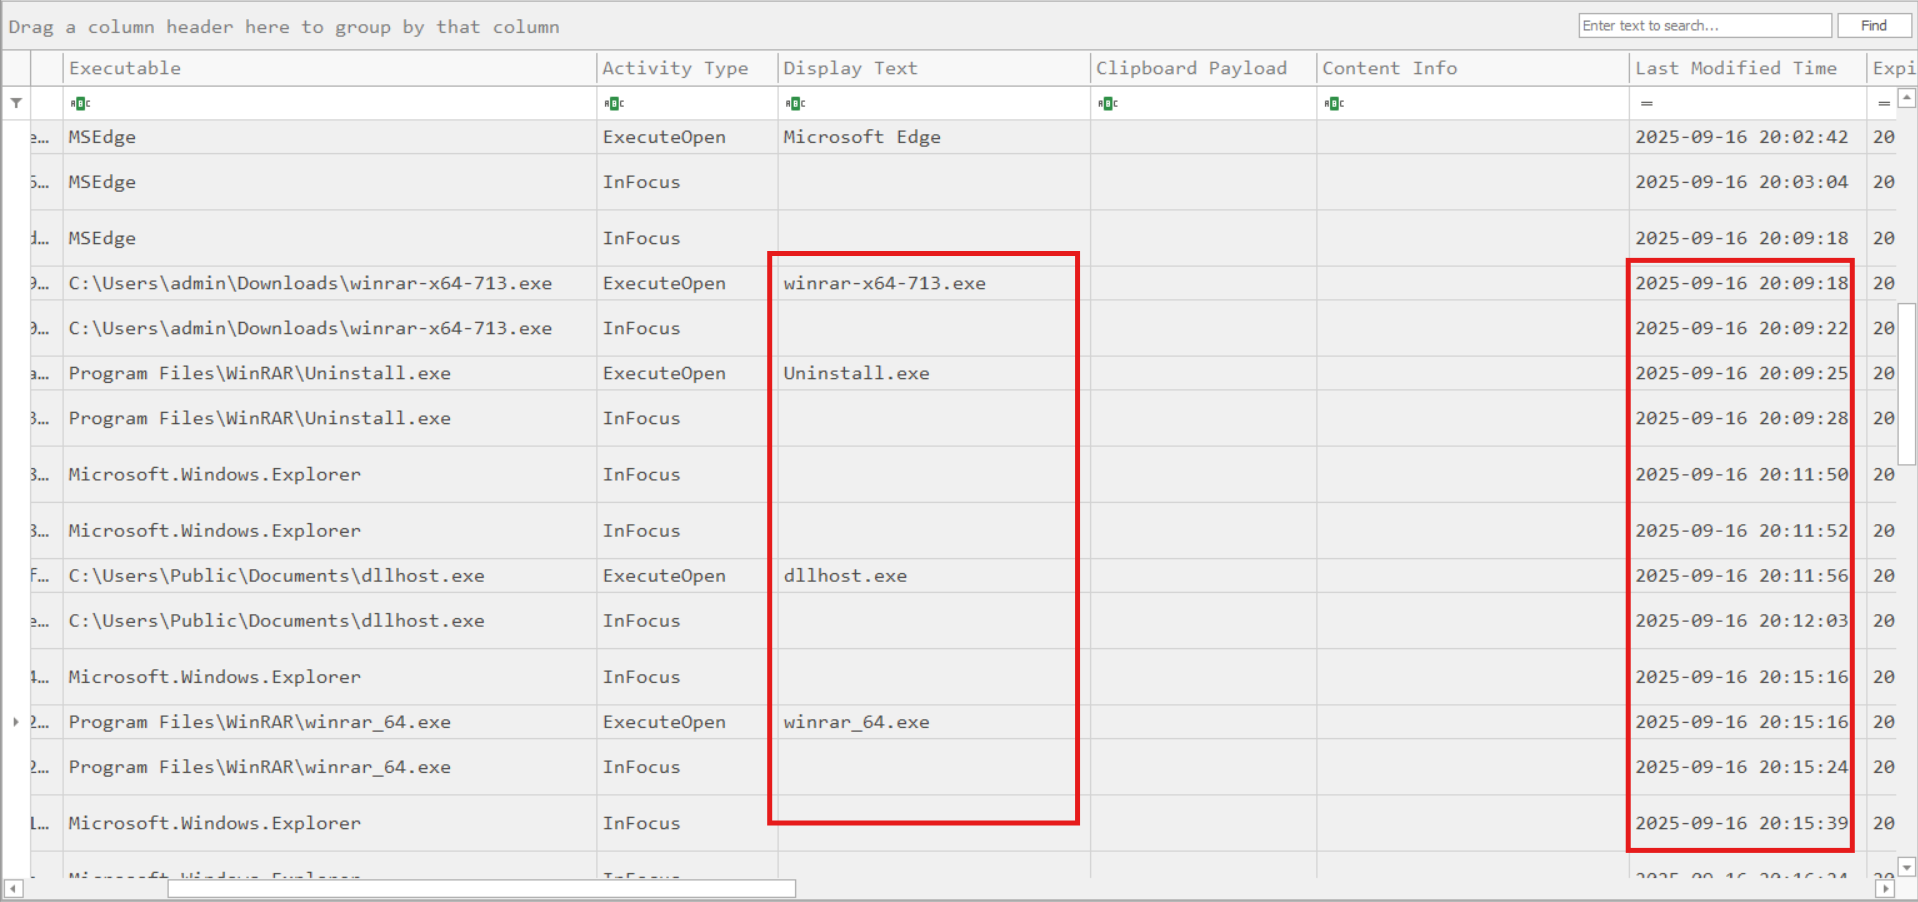Viewport: 1918px width, 902px height.
Task: Open the Display Text filter condition icon
Action: coord(795,103)
